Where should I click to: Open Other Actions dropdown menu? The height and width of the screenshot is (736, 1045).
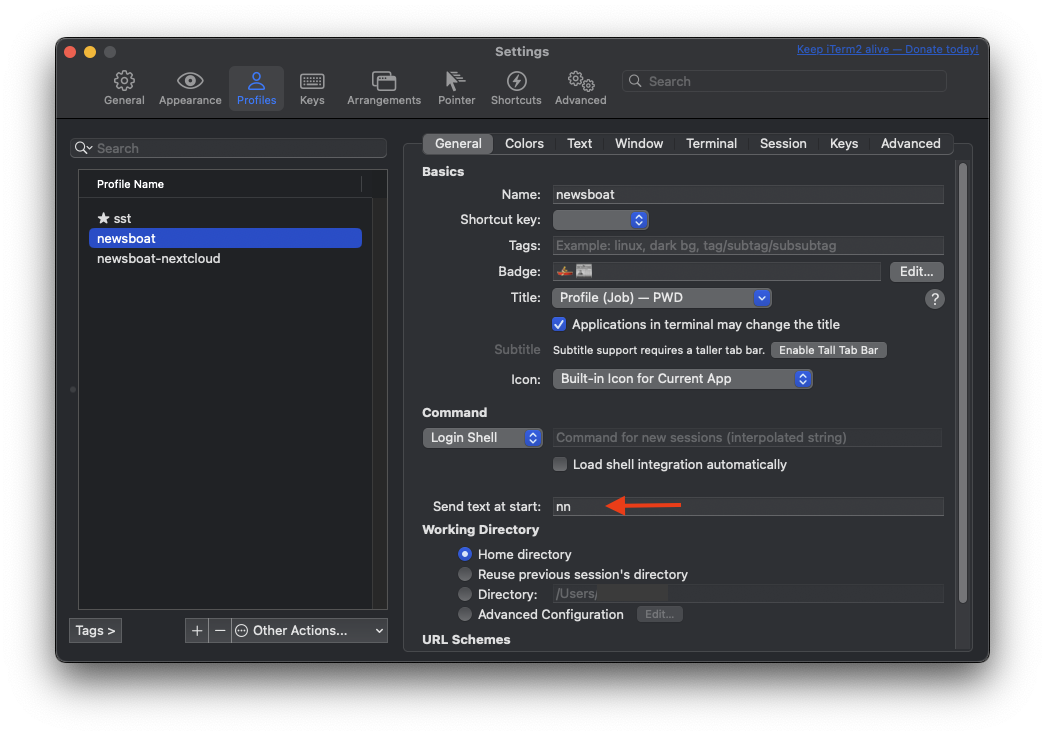point(310,631)
